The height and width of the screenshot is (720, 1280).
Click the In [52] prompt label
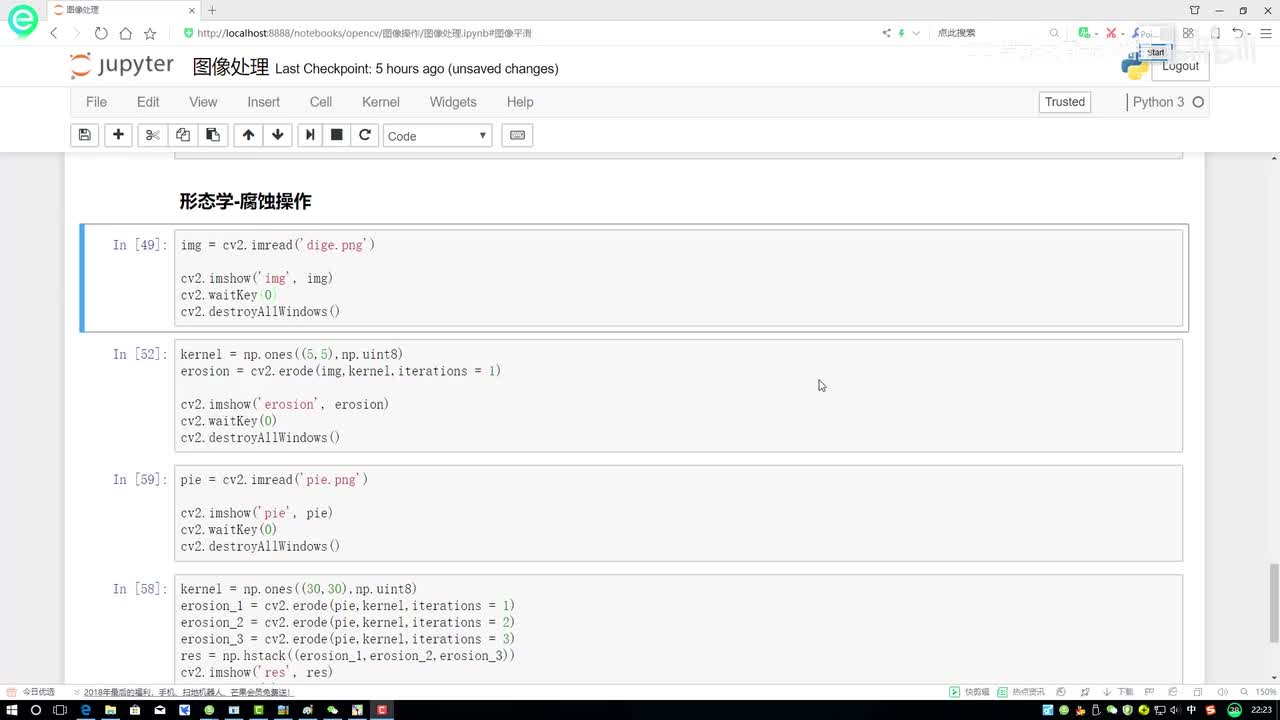(x=140, y=354)
